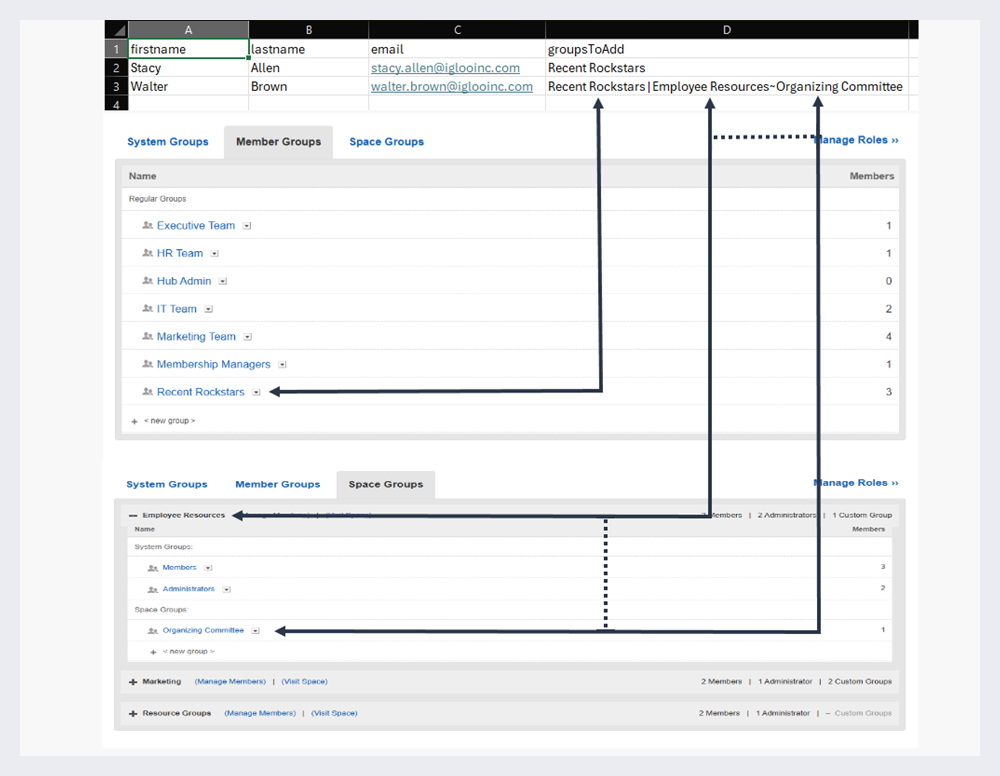Screen dimensions: 1000x776
Task: Click the group icon next to Organizing Committee
Action: pos(153,631)
